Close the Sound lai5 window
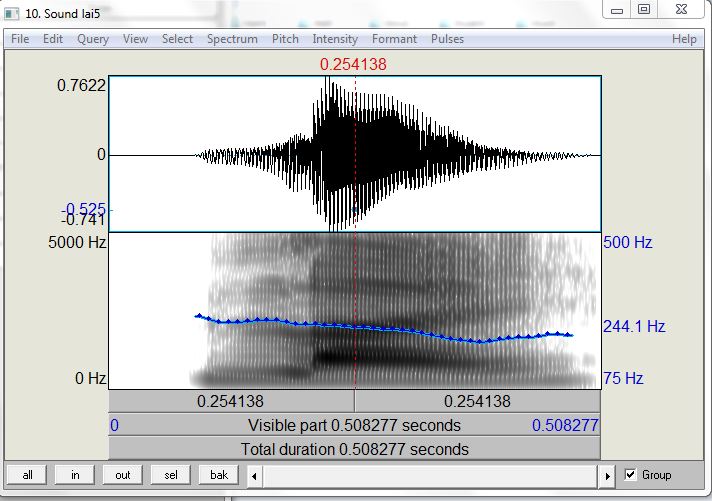The image size is (712, 501). pyautogui.click(x=681, y=10)
